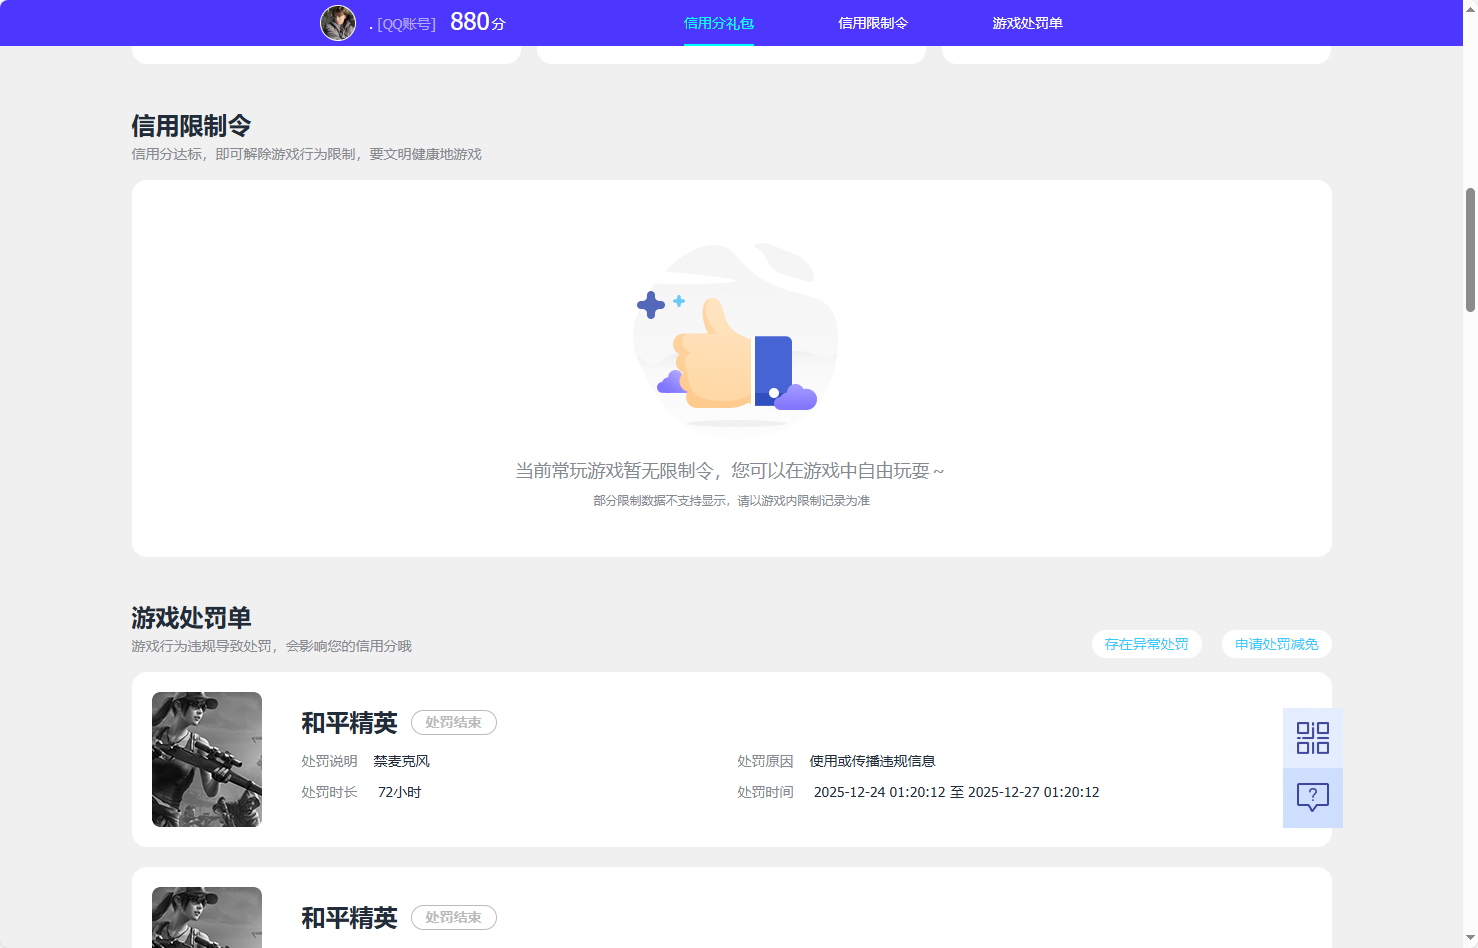This screenshot has height=948, width=1478.
Task: Click the 游戏处罚单 section heading
Action: coord(191,618)
